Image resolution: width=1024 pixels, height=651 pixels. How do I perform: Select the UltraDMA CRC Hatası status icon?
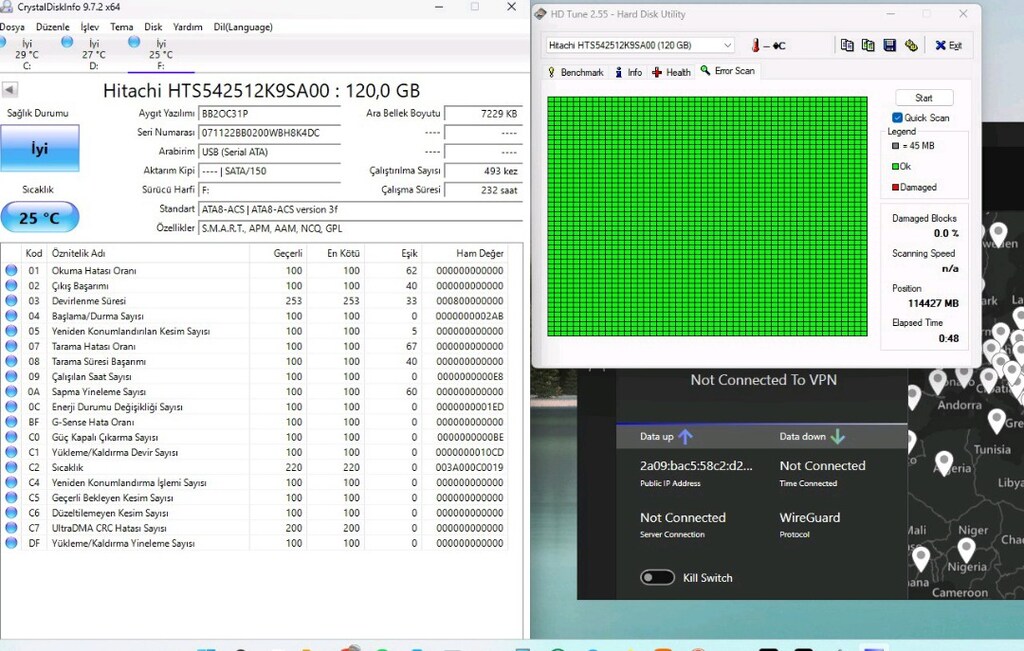(11, 528)
